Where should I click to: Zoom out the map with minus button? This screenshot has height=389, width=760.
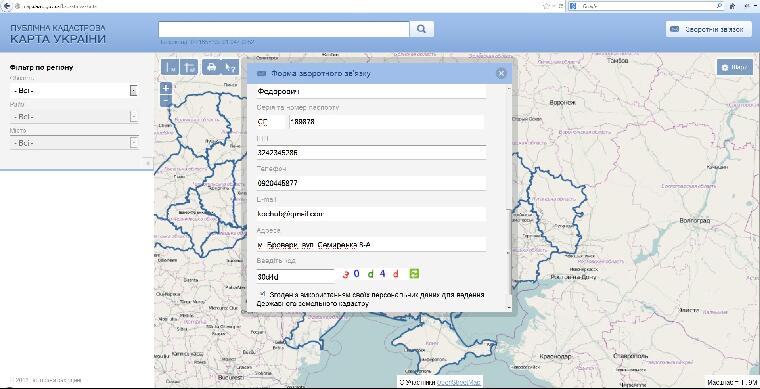tap(166, 101)
